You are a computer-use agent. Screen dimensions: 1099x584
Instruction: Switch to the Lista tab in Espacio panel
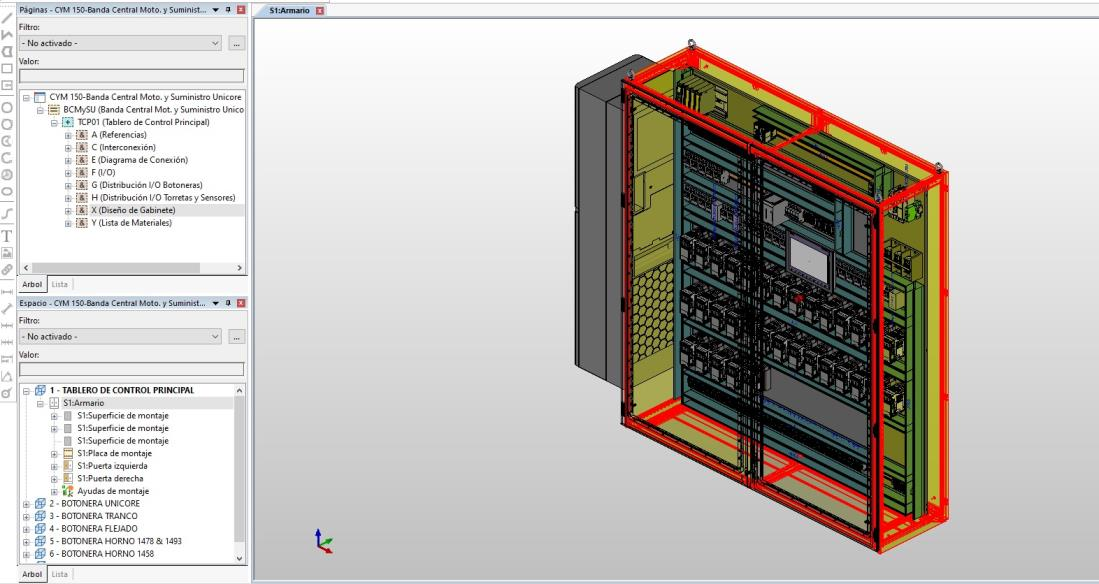(60, 574)
